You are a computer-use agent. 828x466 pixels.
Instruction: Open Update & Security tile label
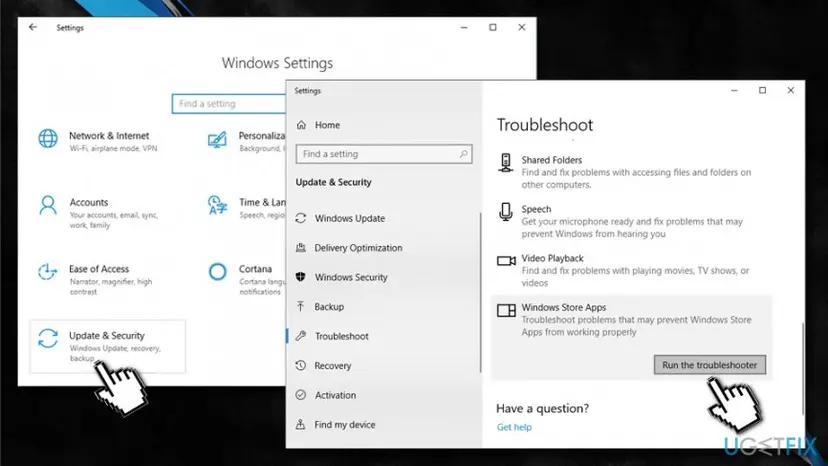coord(107,335)
